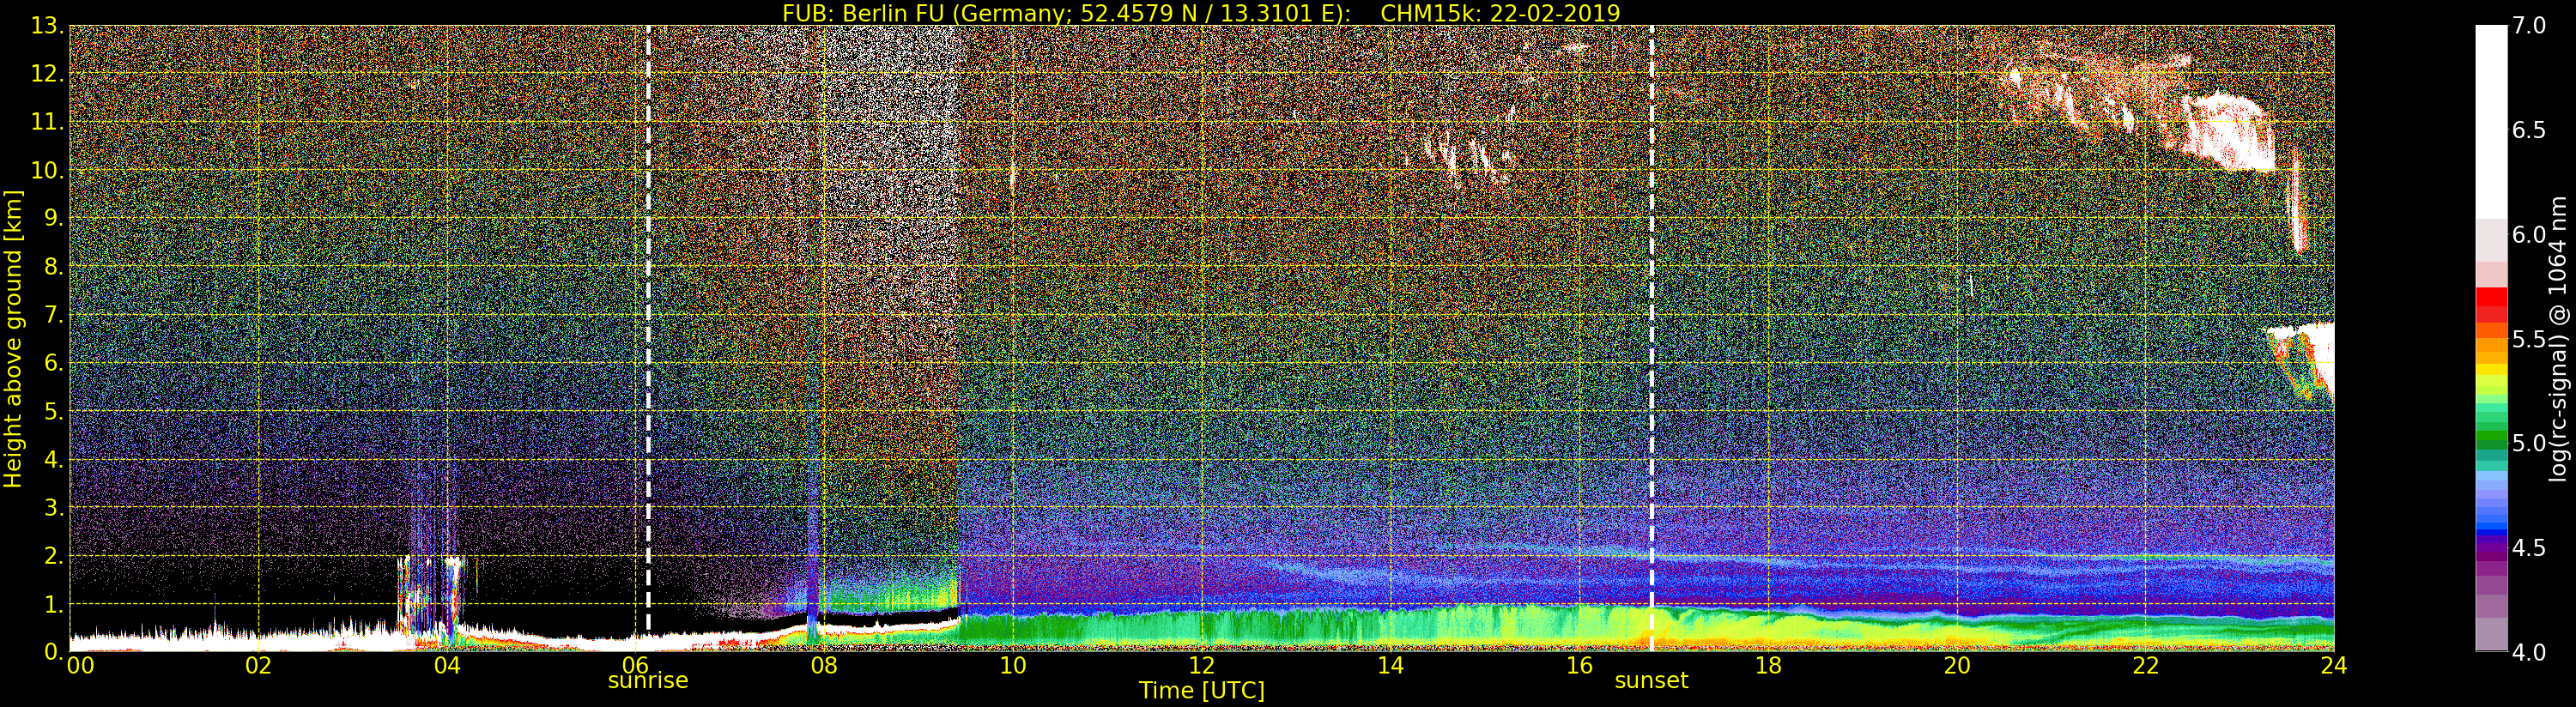This screenshot has height=707, width=2576.
Task: Click the '12' time tick label
Action: pyautogui.click(x=1202, y=666)
